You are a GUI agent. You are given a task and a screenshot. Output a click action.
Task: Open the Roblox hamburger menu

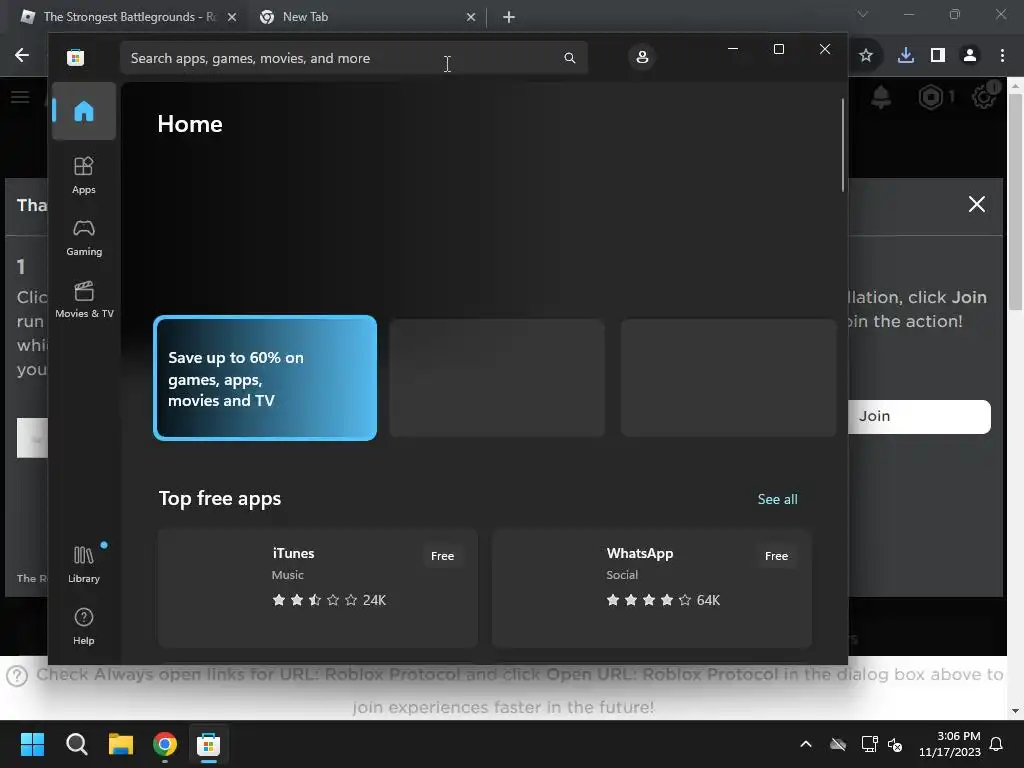tap(20, 97)
